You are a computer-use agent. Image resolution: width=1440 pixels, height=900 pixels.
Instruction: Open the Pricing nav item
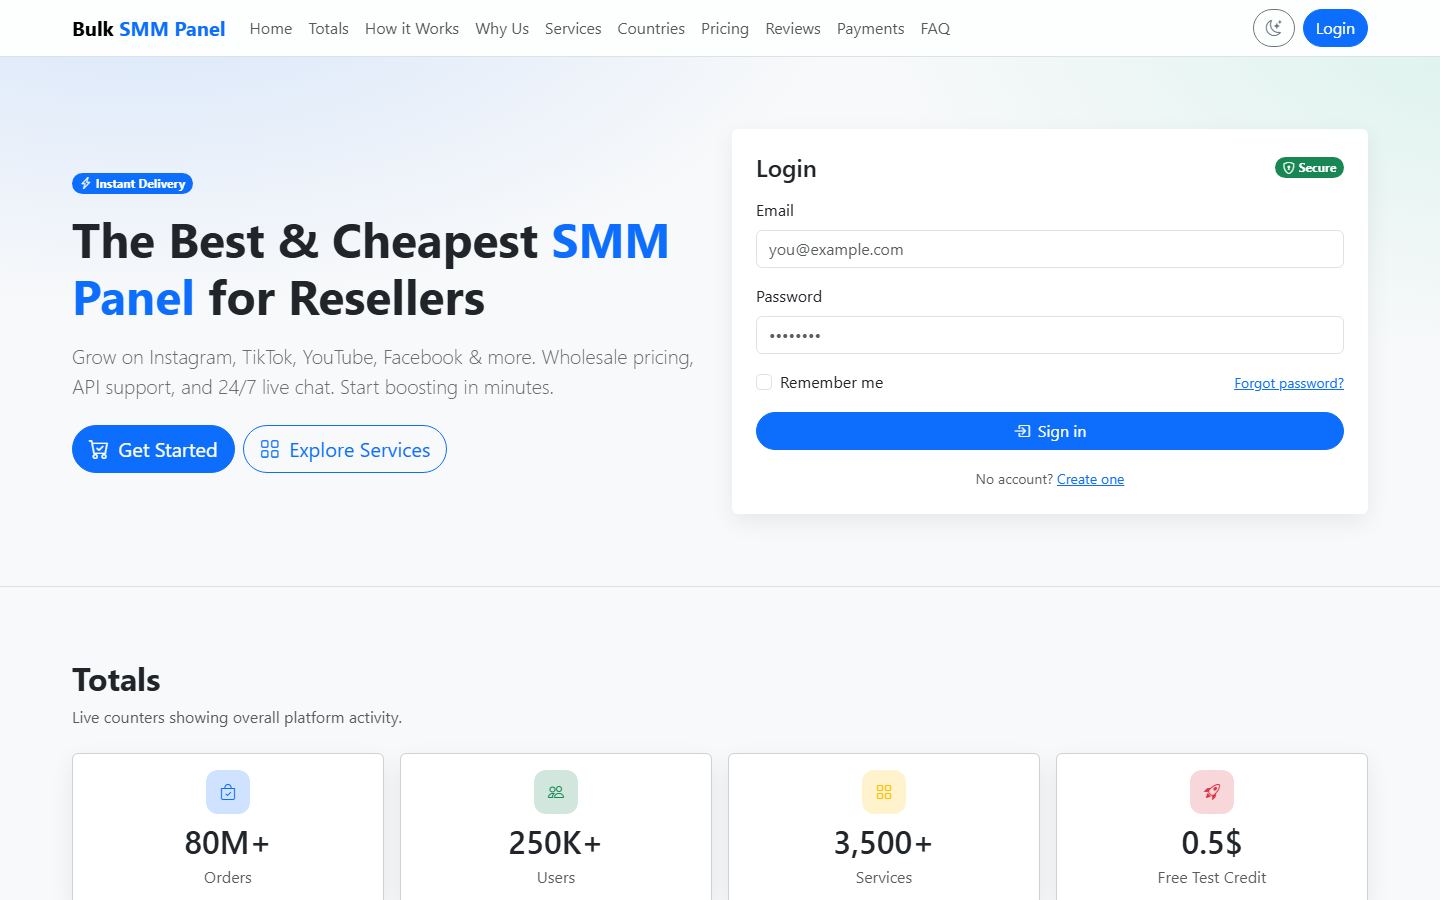[x=725, y=29]
